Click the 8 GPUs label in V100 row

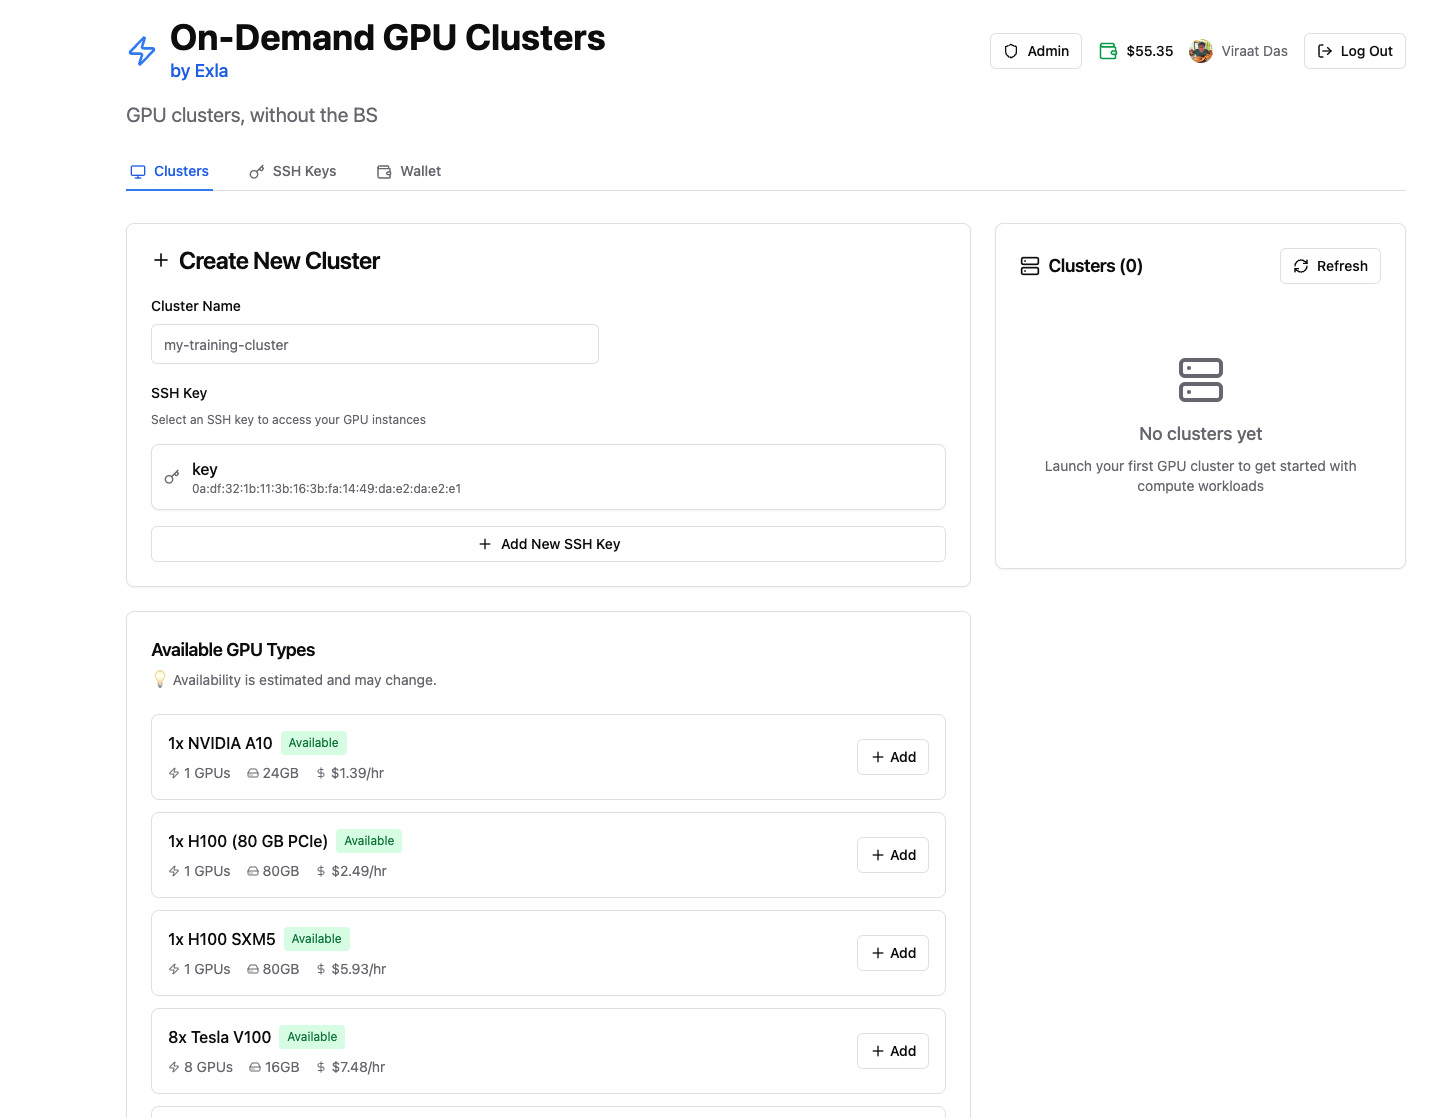tap(208, 1067)
